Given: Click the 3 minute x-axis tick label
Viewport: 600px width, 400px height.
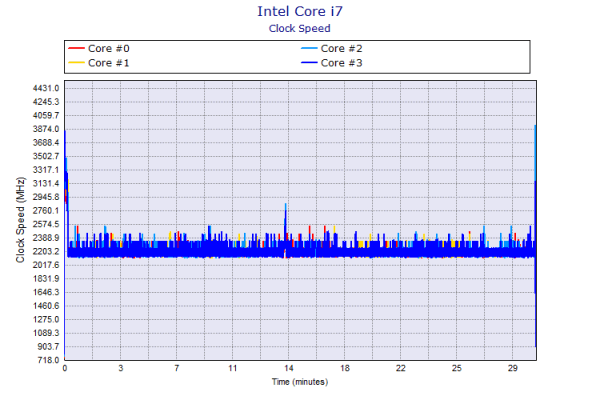Looking at the screenshot, I should click(121, 368).
